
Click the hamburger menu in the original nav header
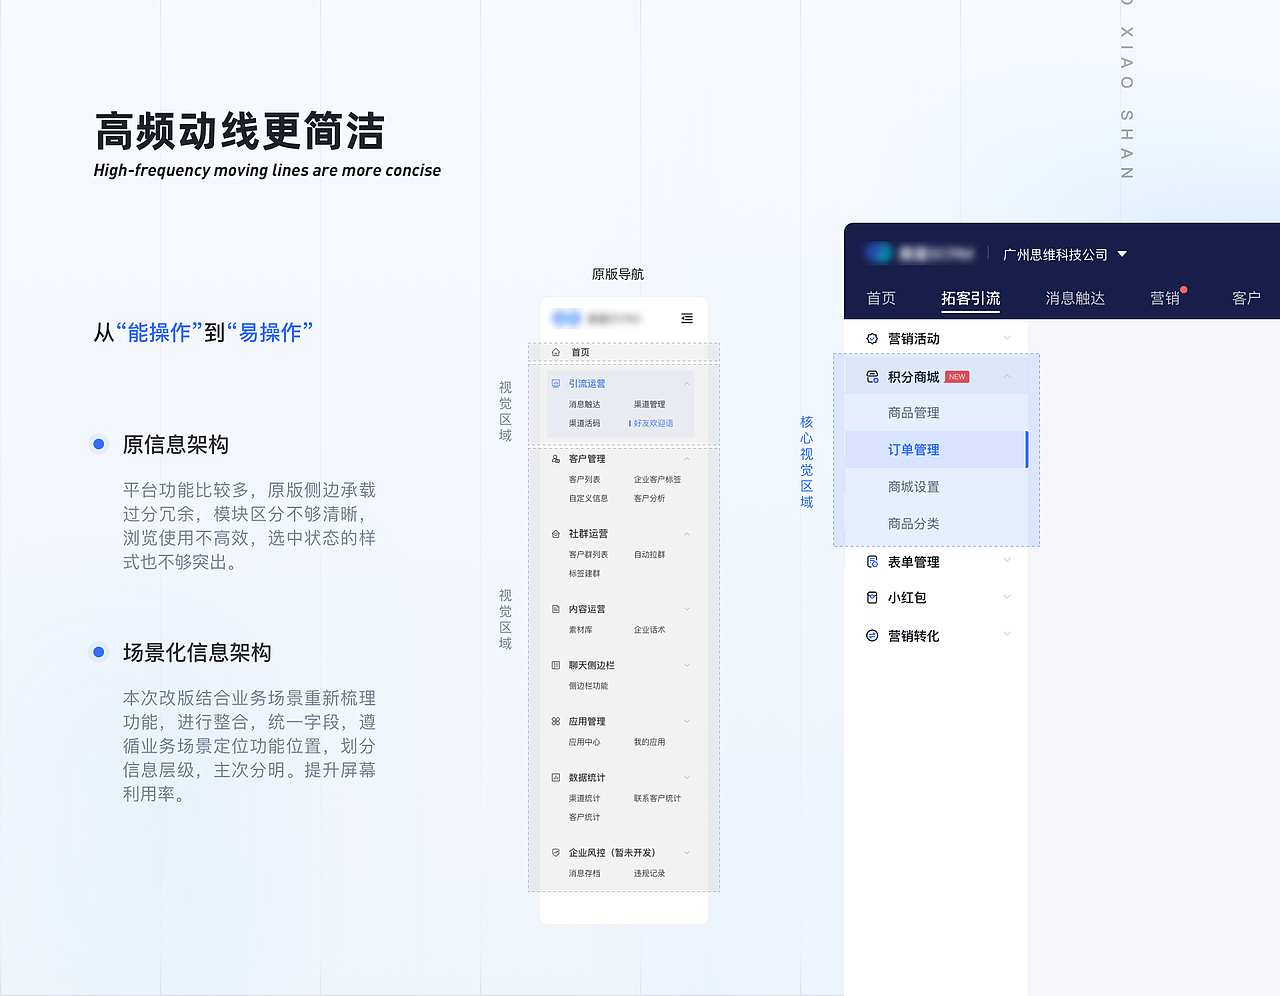point(686,318)
